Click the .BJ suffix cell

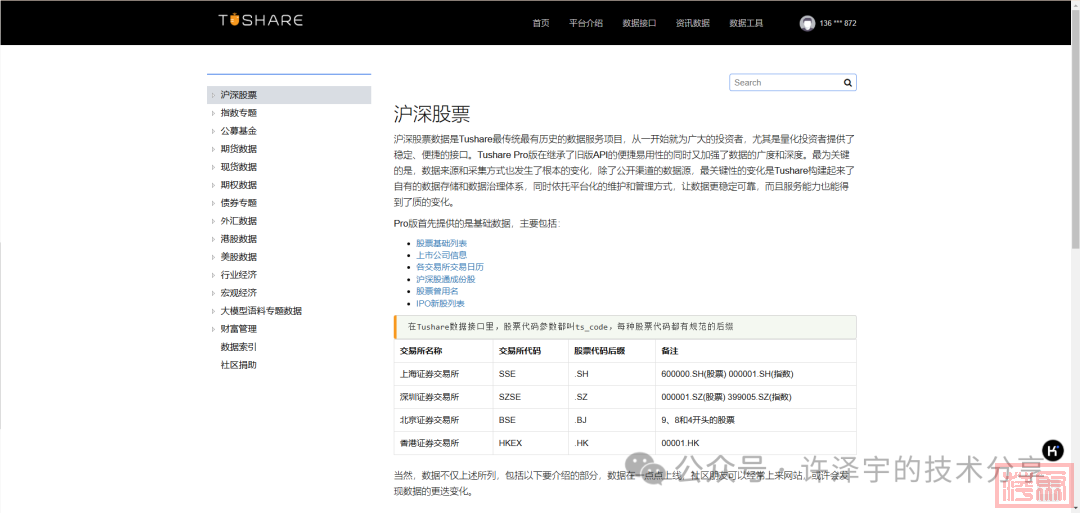612,420
